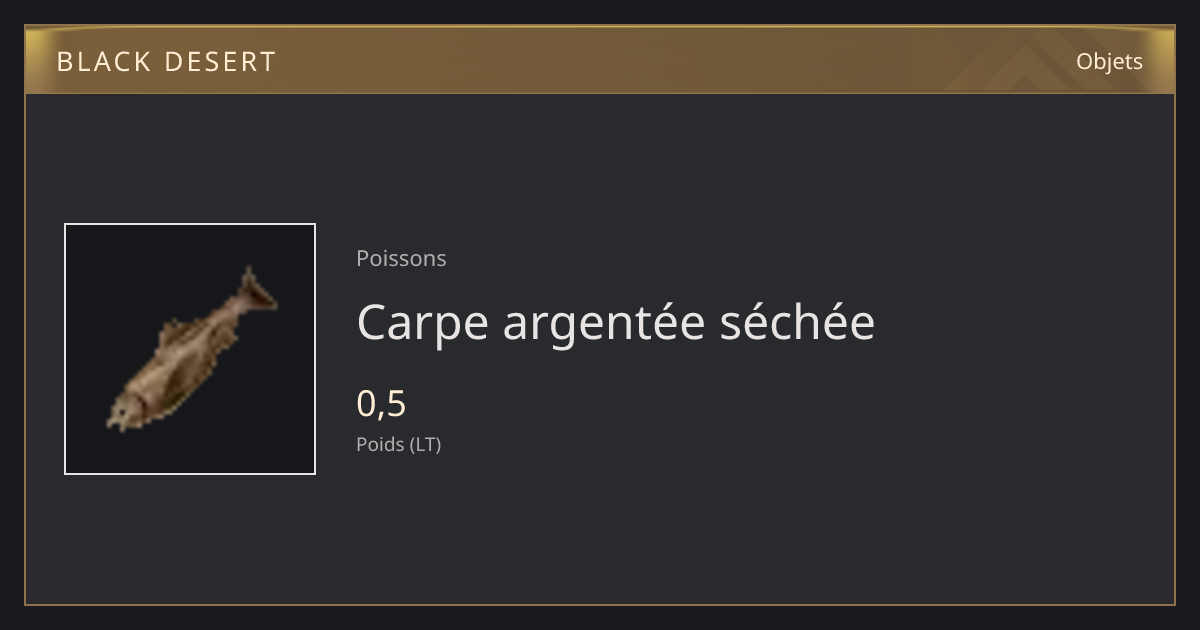This screenshot has width=1200, height=630.
Task: Click the empty middle of the golden header
Action: [x=600, y=60]
